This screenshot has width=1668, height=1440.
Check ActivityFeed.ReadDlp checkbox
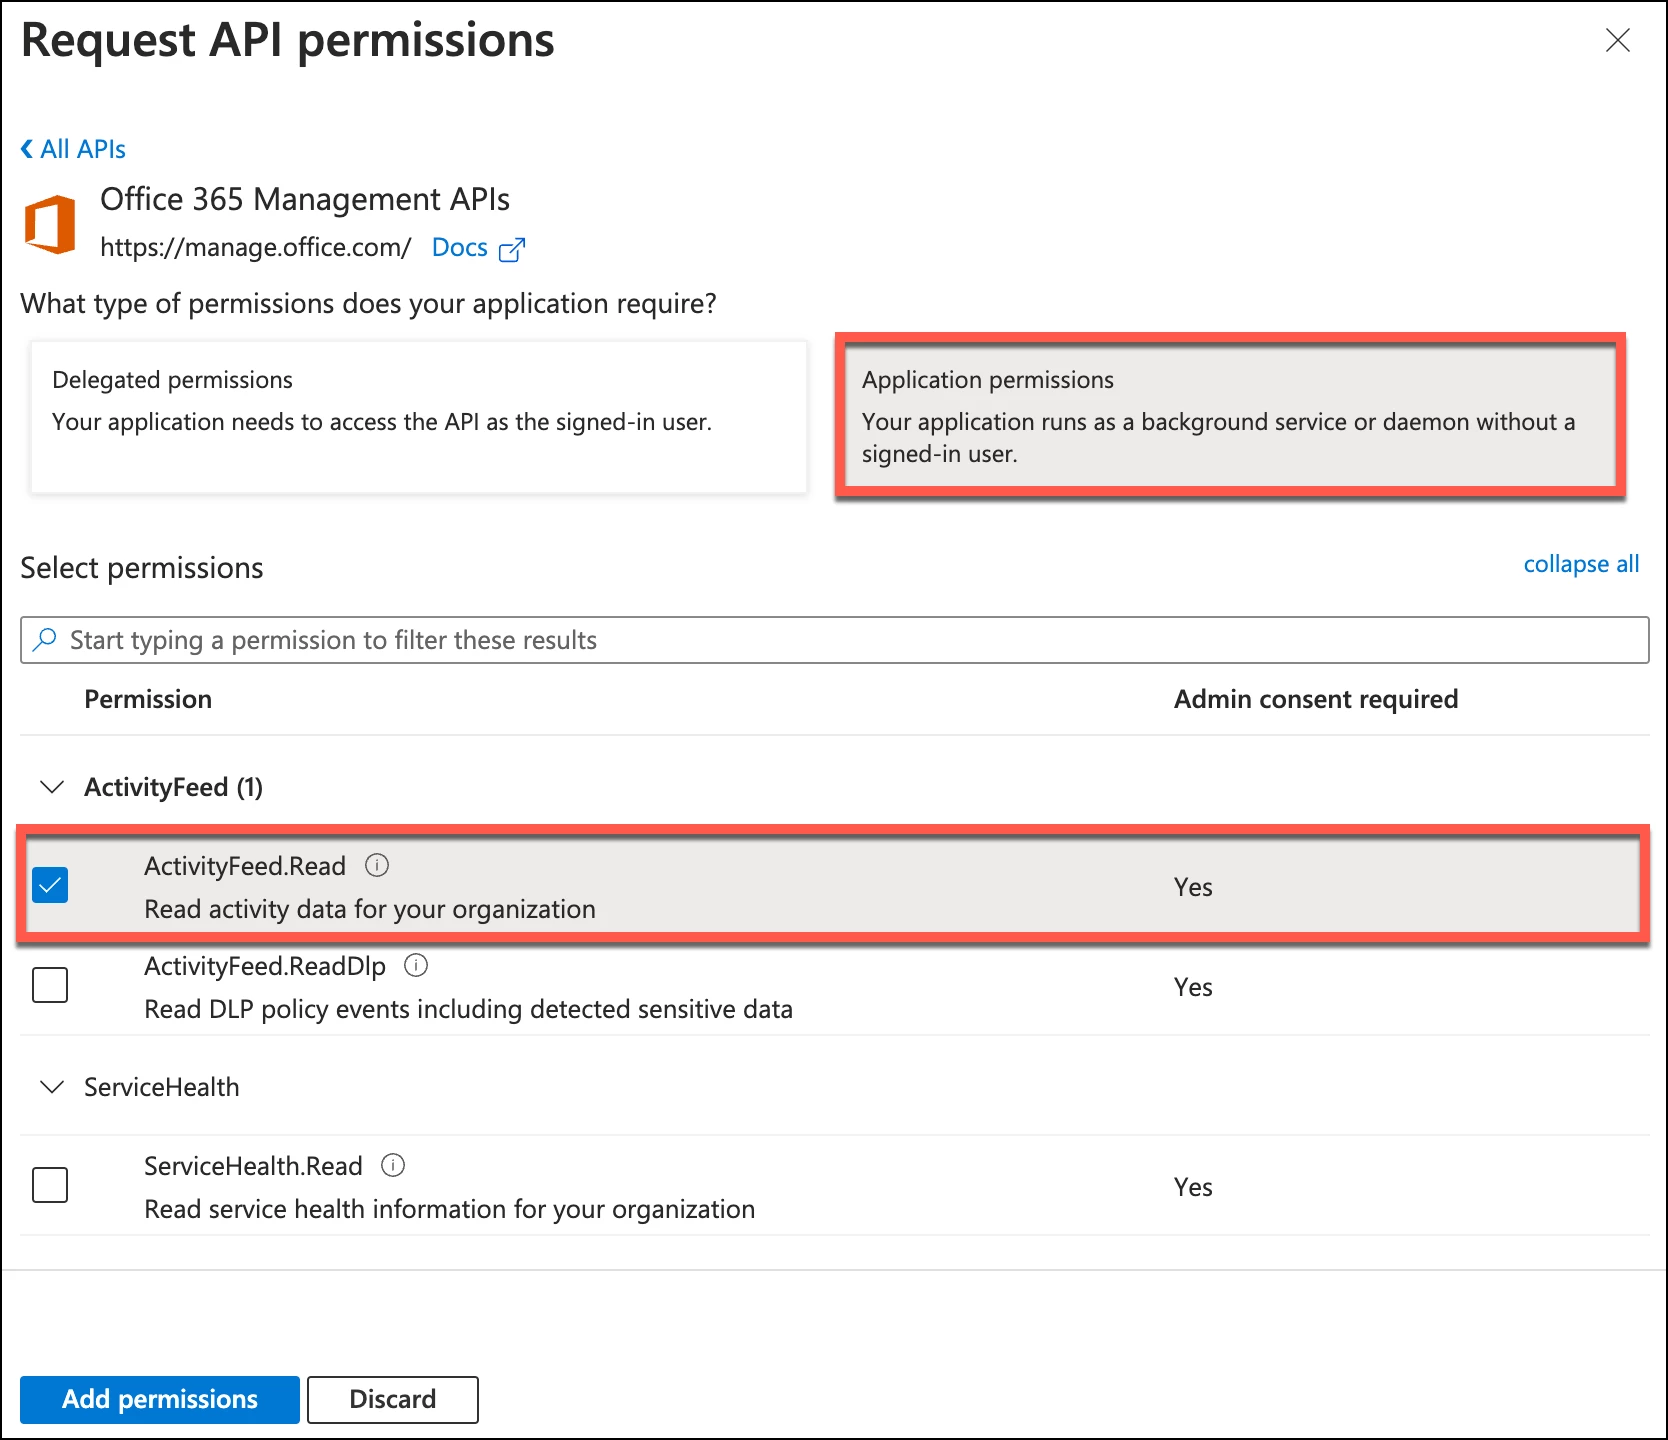(x=50, y=985)
